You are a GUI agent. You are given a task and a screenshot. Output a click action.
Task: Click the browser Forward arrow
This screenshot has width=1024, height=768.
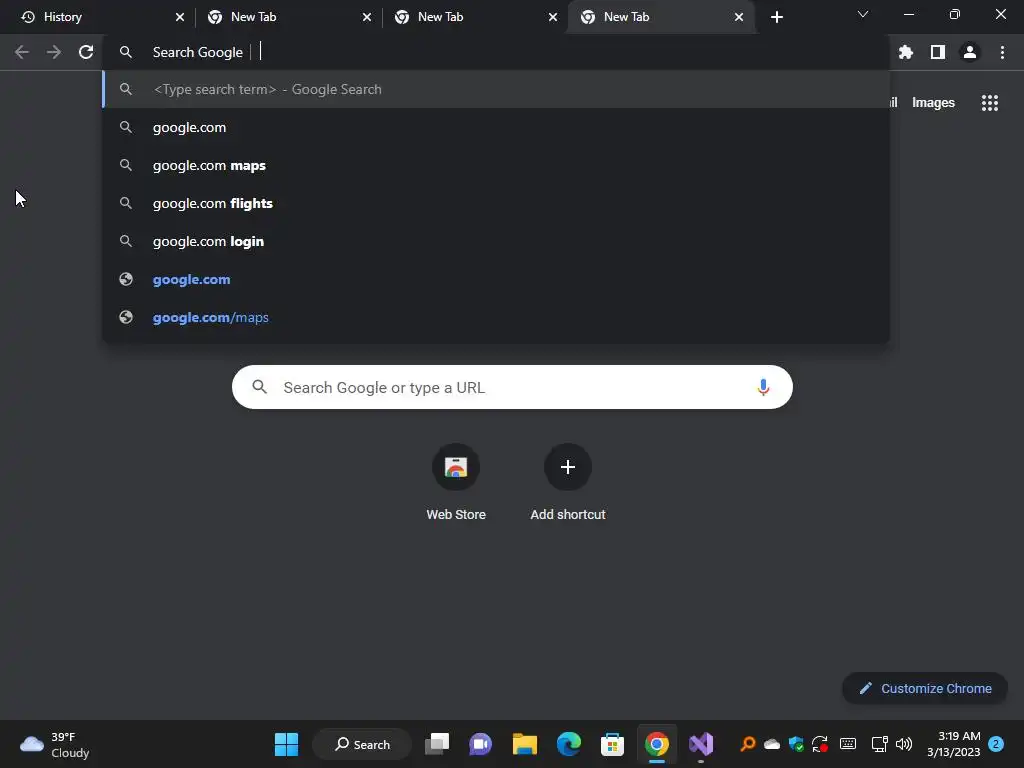54,52
